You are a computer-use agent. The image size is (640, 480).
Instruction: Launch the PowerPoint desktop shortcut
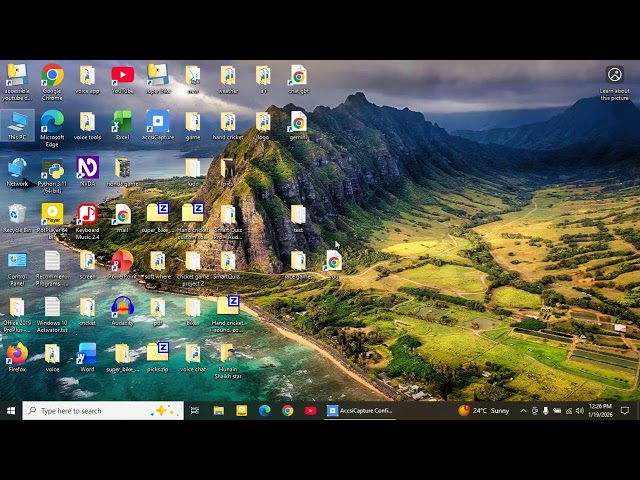click(122, 264)
